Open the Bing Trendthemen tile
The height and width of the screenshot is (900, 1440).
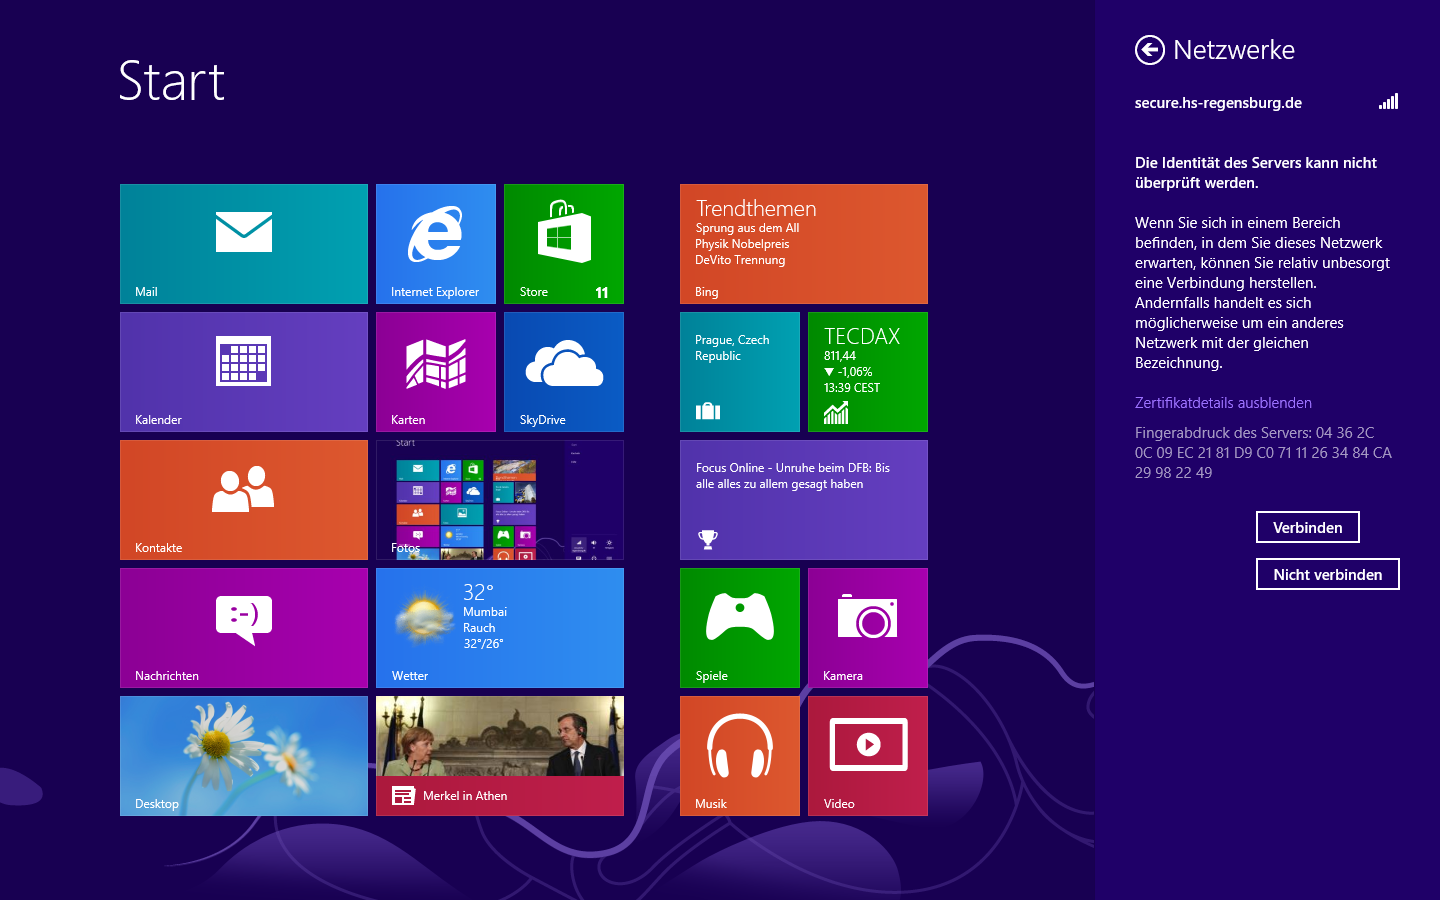[x=804, y=244]
